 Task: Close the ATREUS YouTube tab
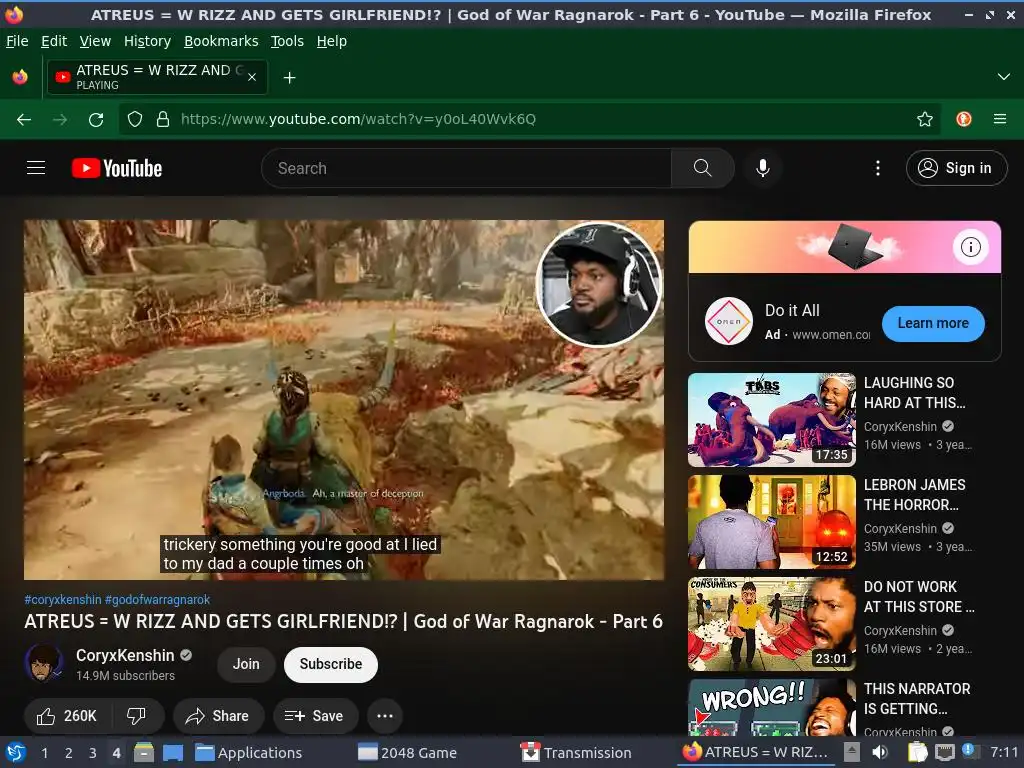click(252, 77)
